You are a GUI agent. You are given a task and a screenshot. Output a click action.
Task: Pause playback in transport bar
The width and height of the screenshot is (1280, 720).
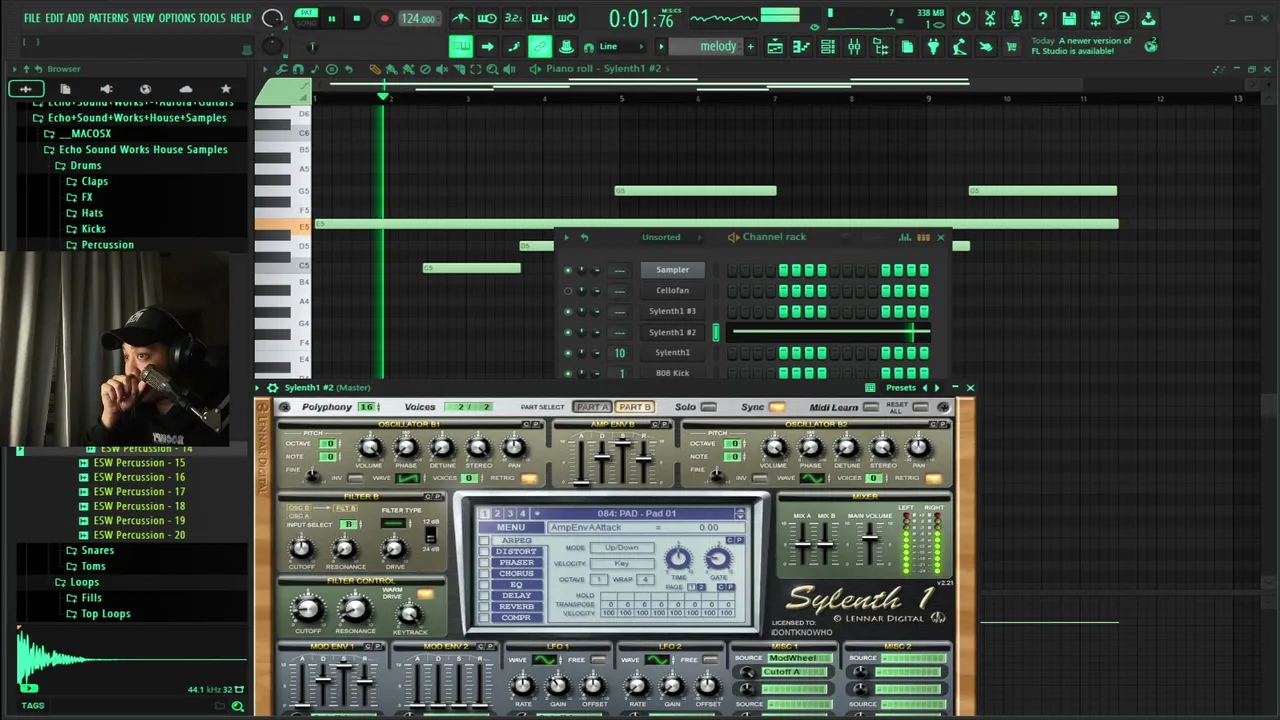pyautogui.click(x=332, y=19)
